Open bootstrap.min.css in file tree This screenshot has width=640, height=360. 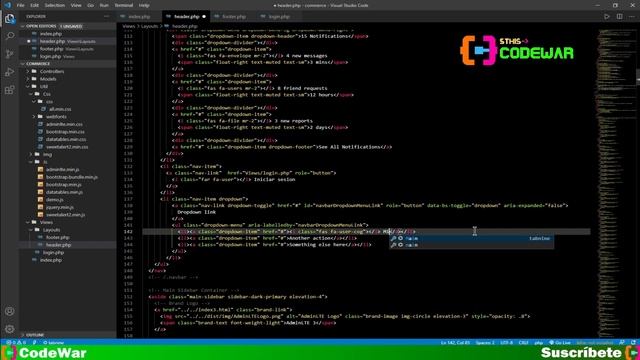coord(65,132)
